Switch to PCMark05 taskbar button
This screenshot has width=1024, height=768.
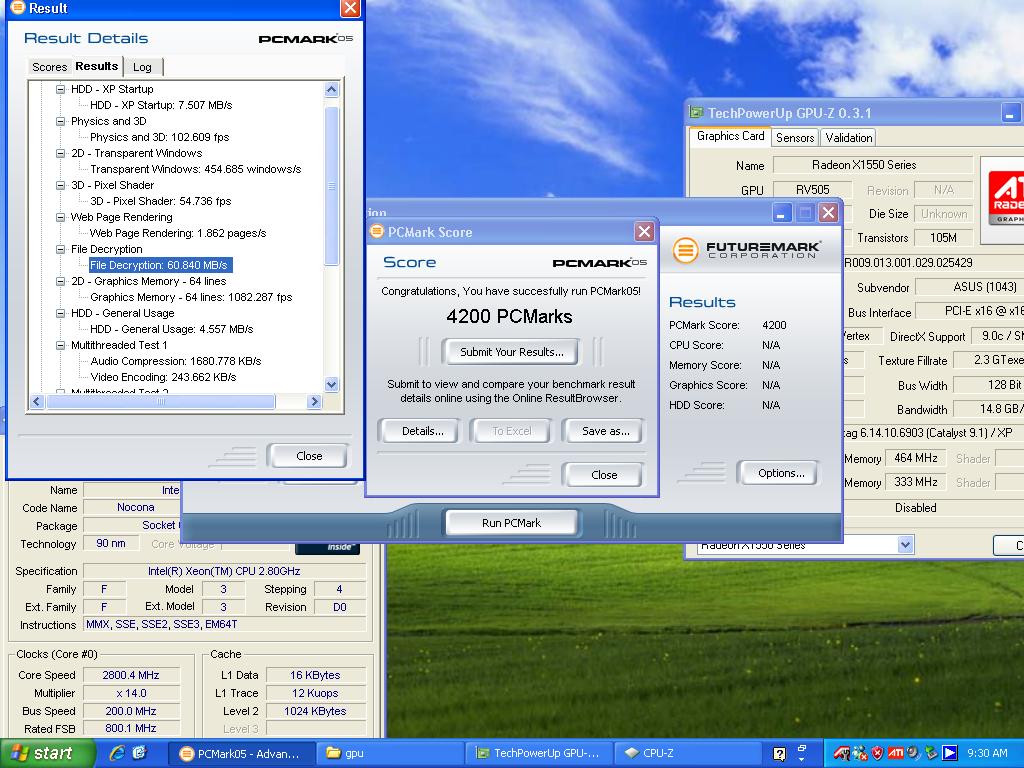coord(242,754)
